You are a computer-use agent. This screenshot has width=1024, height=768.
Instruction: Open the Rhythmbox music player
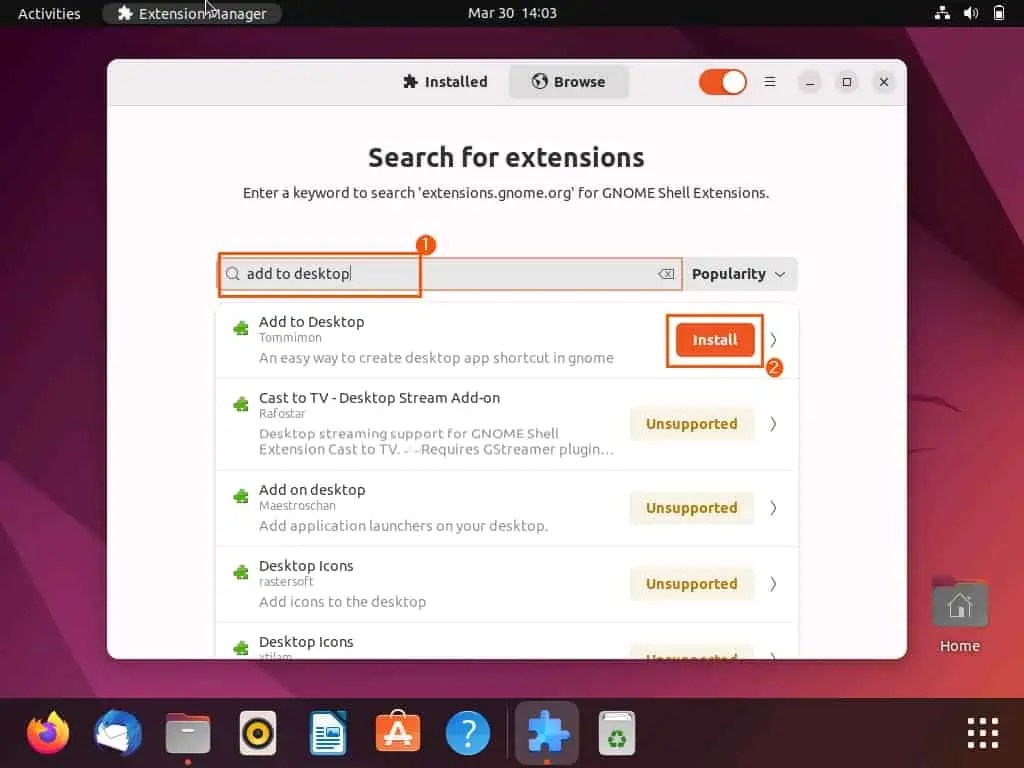257,732
